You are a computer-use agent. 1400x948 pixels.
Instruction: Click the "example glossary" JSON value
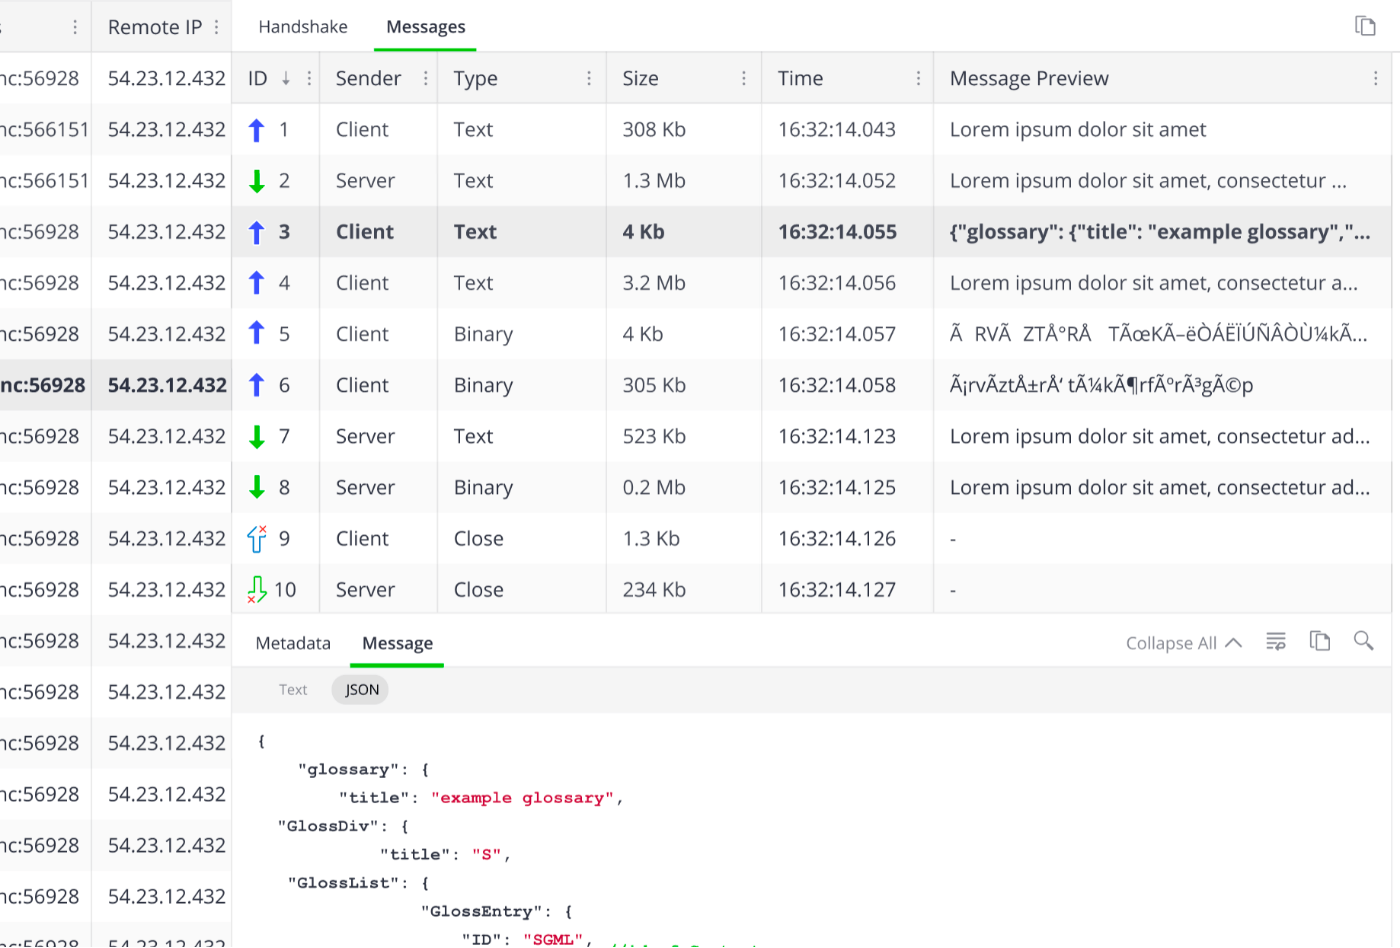[x=522, y=798]
